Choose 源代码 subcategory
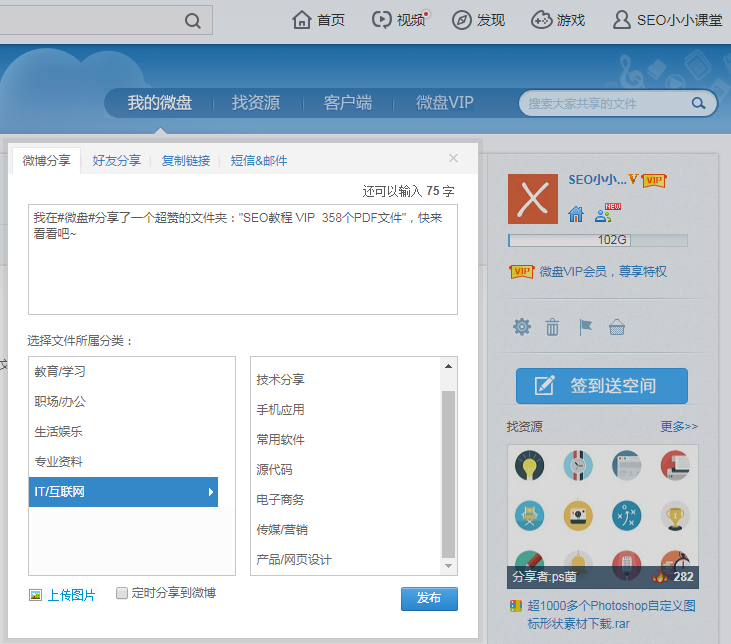This screenshot has width=731, height=644. pyautogui.click(x=274, y=470)
